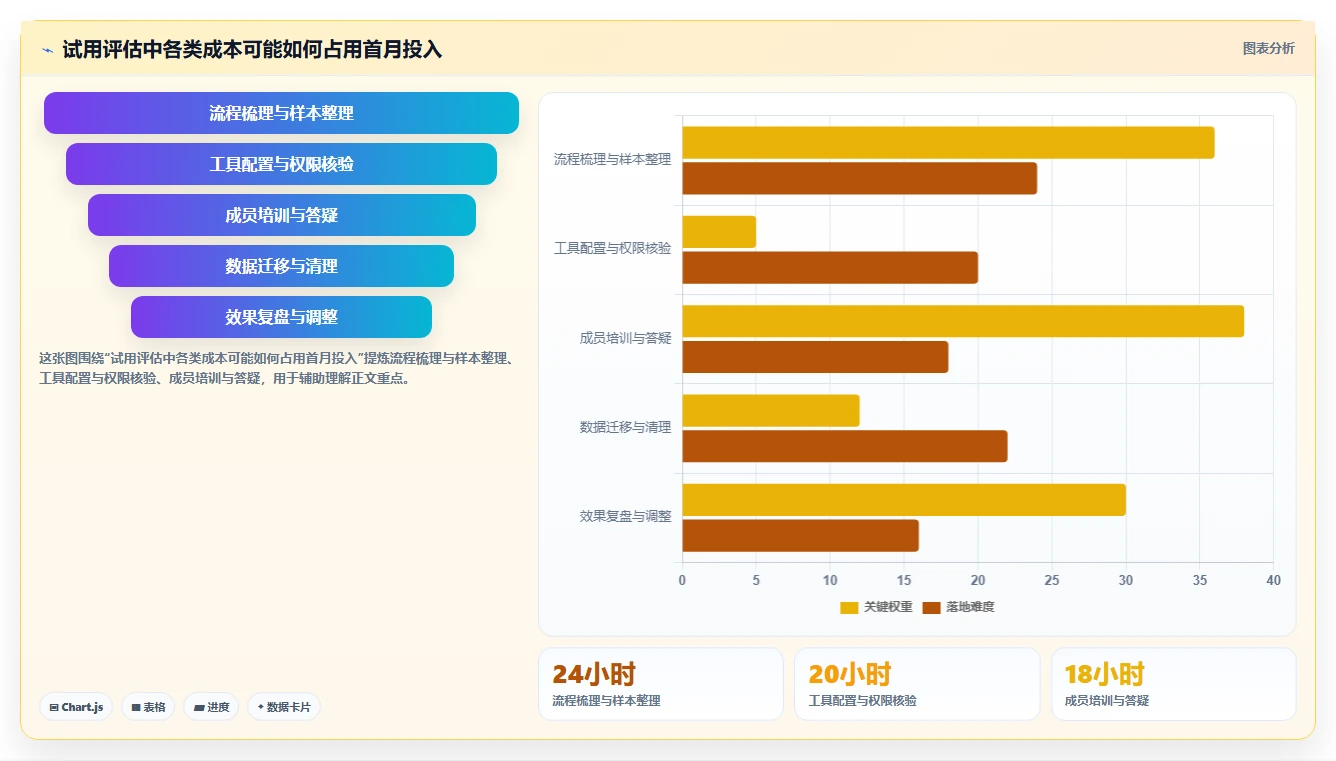Click the Chart.js tag chip
The image size is (1336, 761).
coord(76,707)
